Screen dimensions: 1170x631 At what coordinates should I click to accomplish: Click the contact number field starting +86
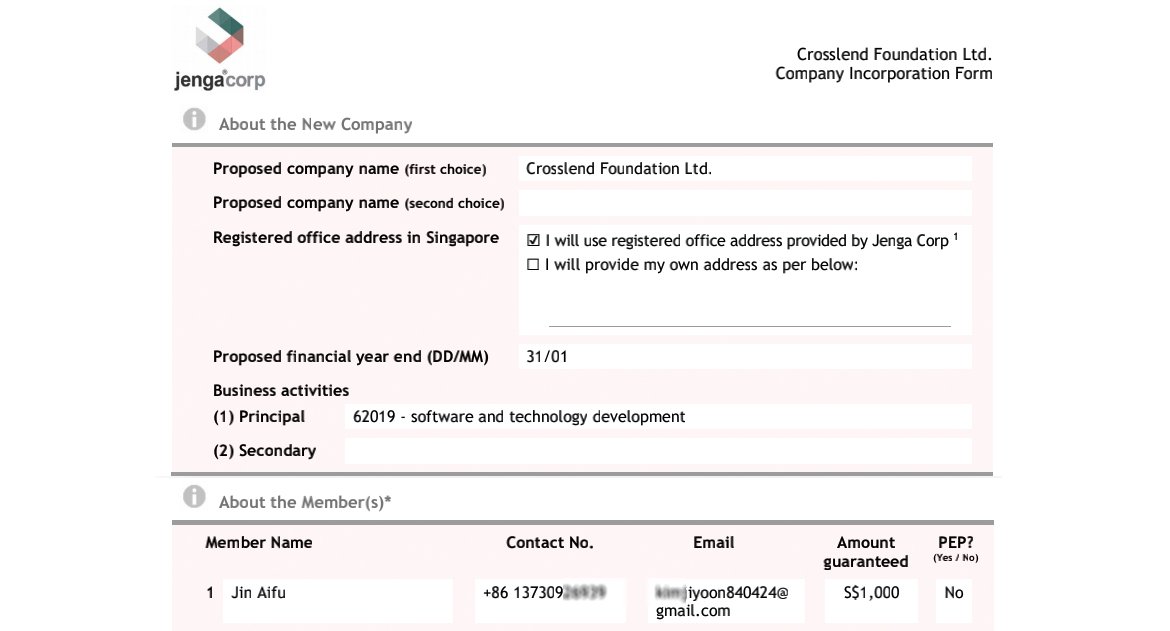coord(550,601)
